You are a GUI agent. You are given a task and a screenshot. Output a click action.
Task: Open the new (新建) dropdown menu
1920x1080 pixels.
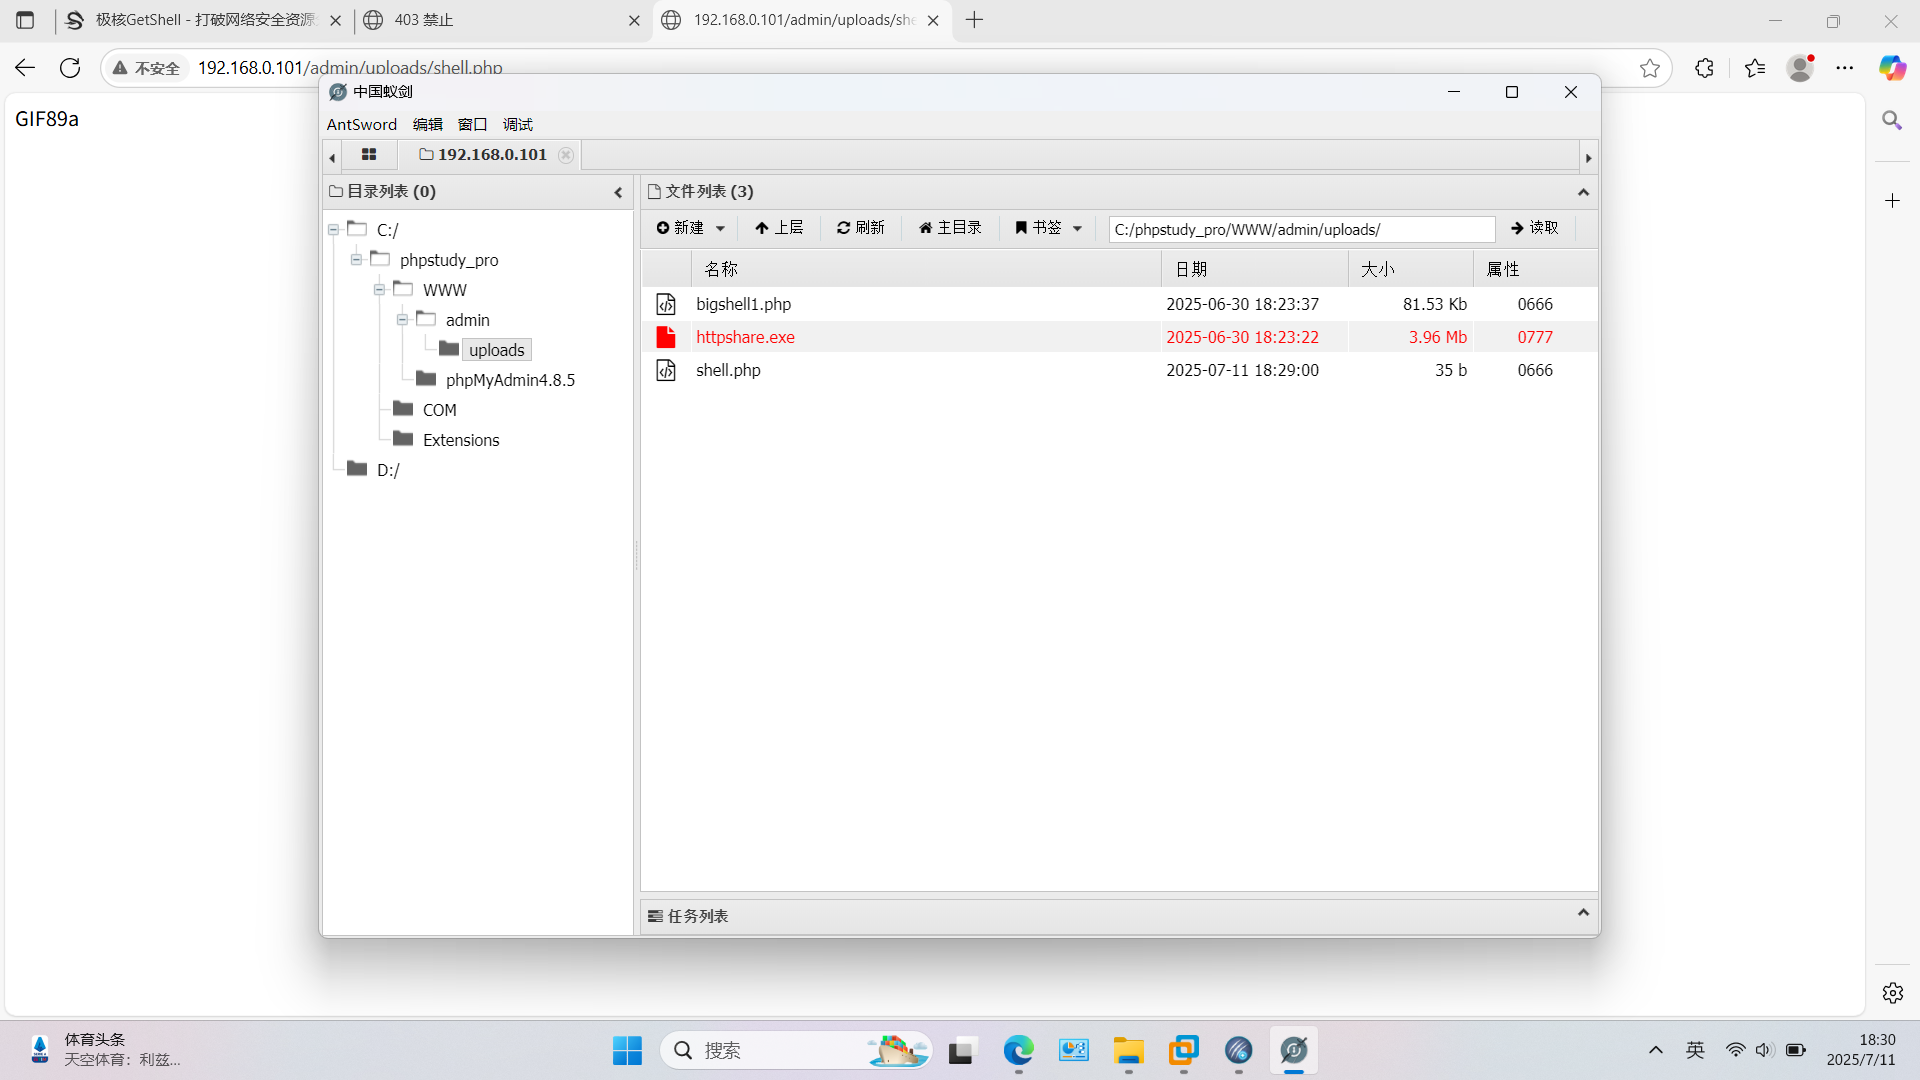pos(691,228)
